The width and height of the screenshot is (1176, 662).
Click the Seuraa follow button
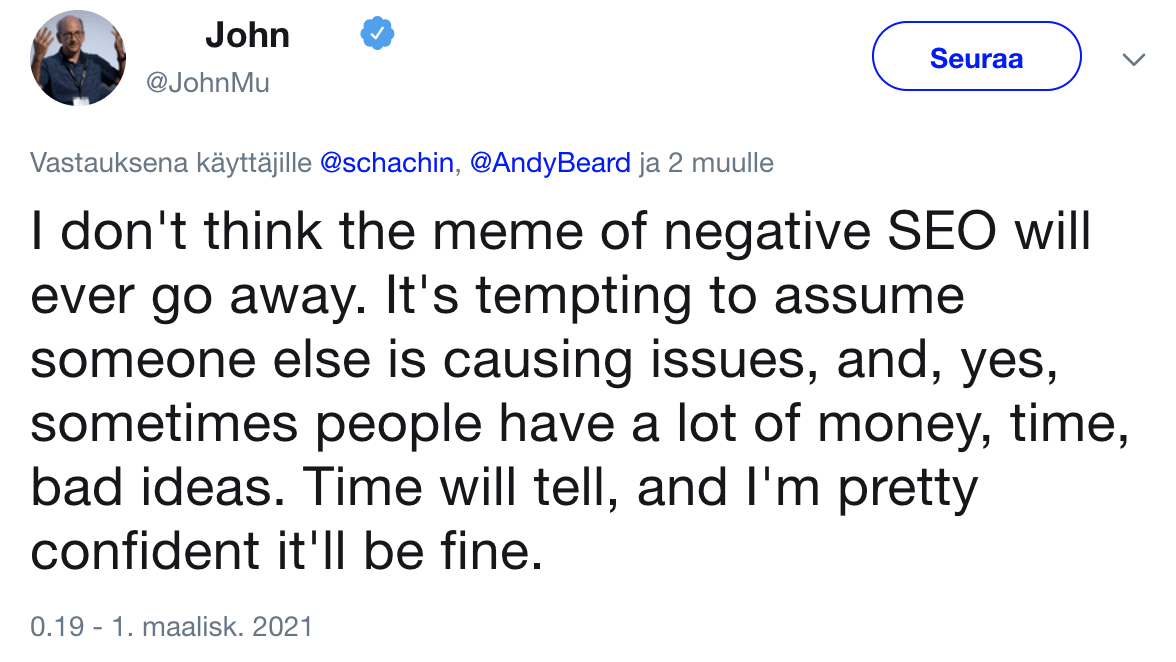[975, 56]
